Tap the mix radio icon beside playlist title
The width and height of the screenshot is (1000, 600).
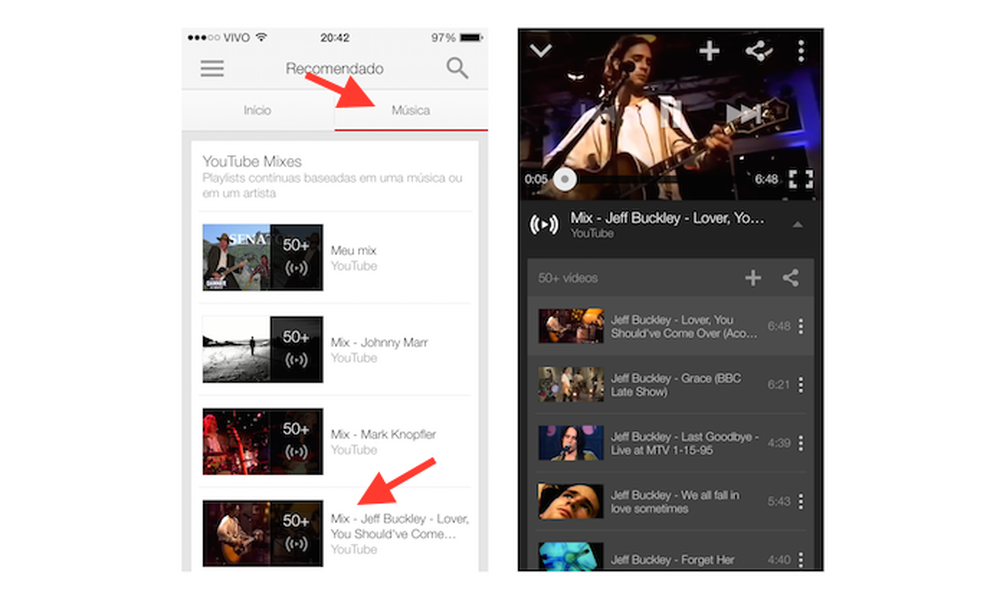[x=541, y=222]
